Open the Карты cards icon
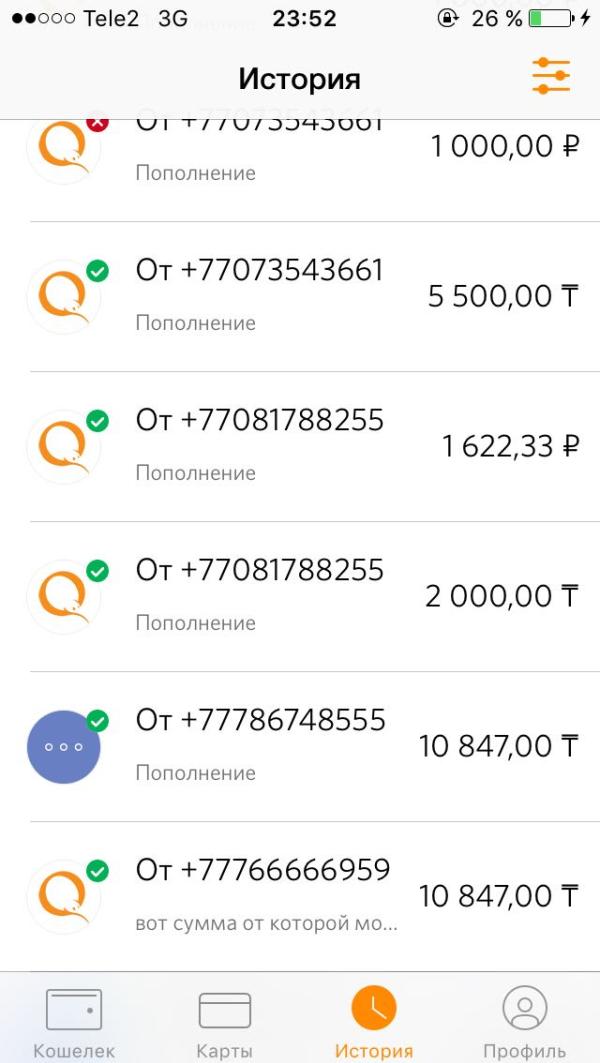Screen dimensions: 600x1063 224,1010
